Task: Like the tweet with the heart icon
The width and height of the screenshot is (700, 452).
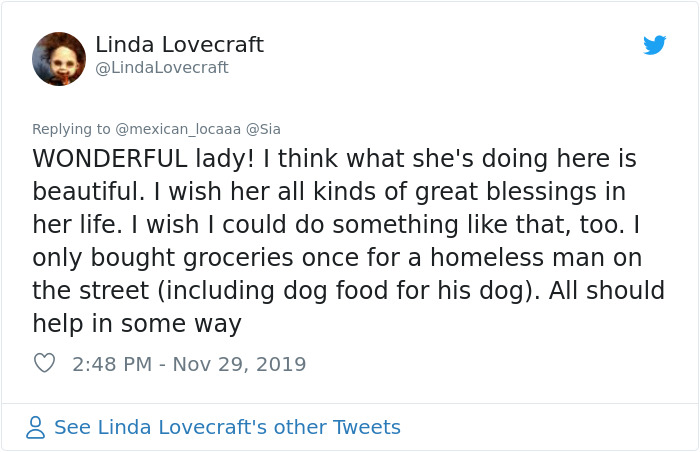Action: coord(44,364)
